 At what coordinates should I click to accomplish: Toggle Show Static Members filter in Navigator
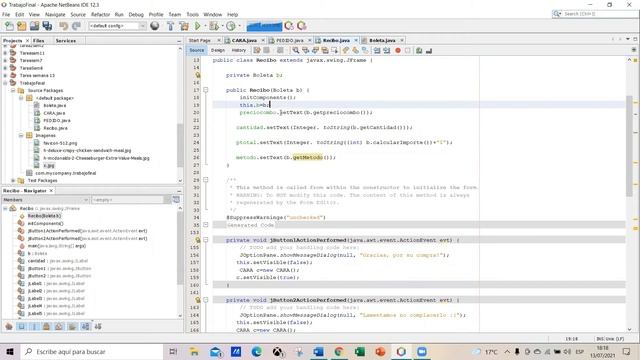(x=34, y=327)
